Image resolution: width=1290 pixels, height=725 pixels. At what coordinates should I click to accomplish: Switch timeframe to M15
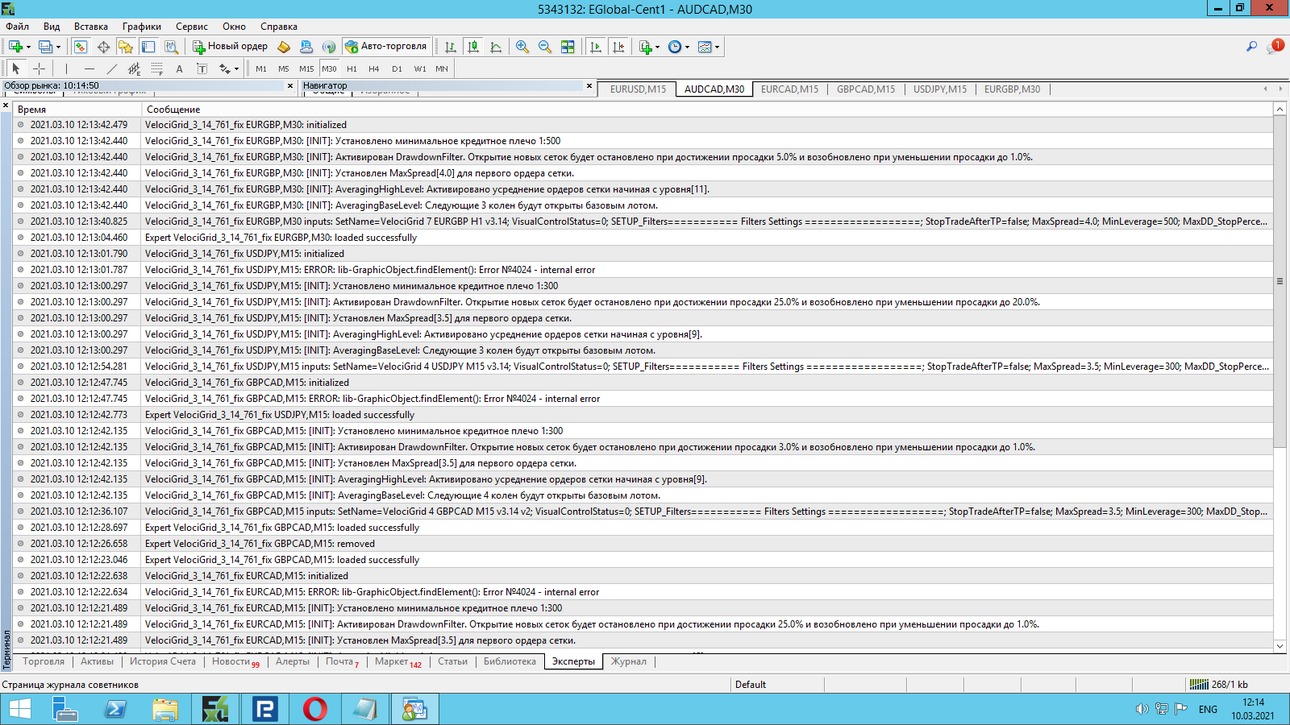click(306, 69)
